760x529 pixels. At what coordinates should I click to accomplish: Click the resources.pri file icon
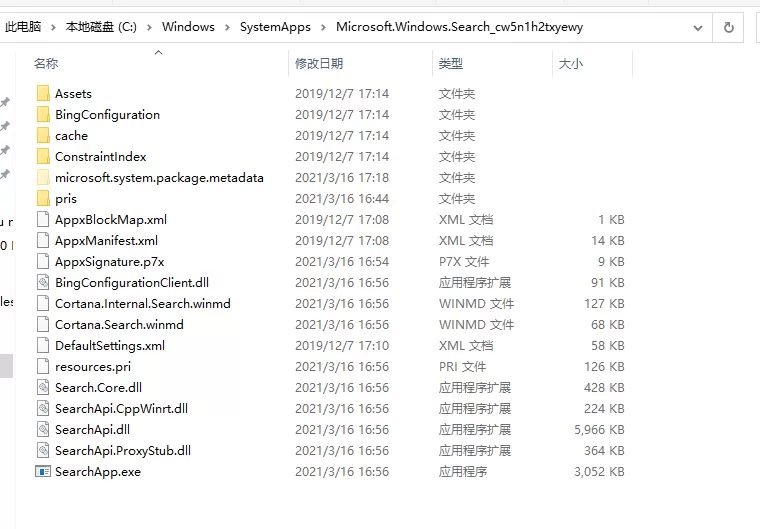[43, 367]
